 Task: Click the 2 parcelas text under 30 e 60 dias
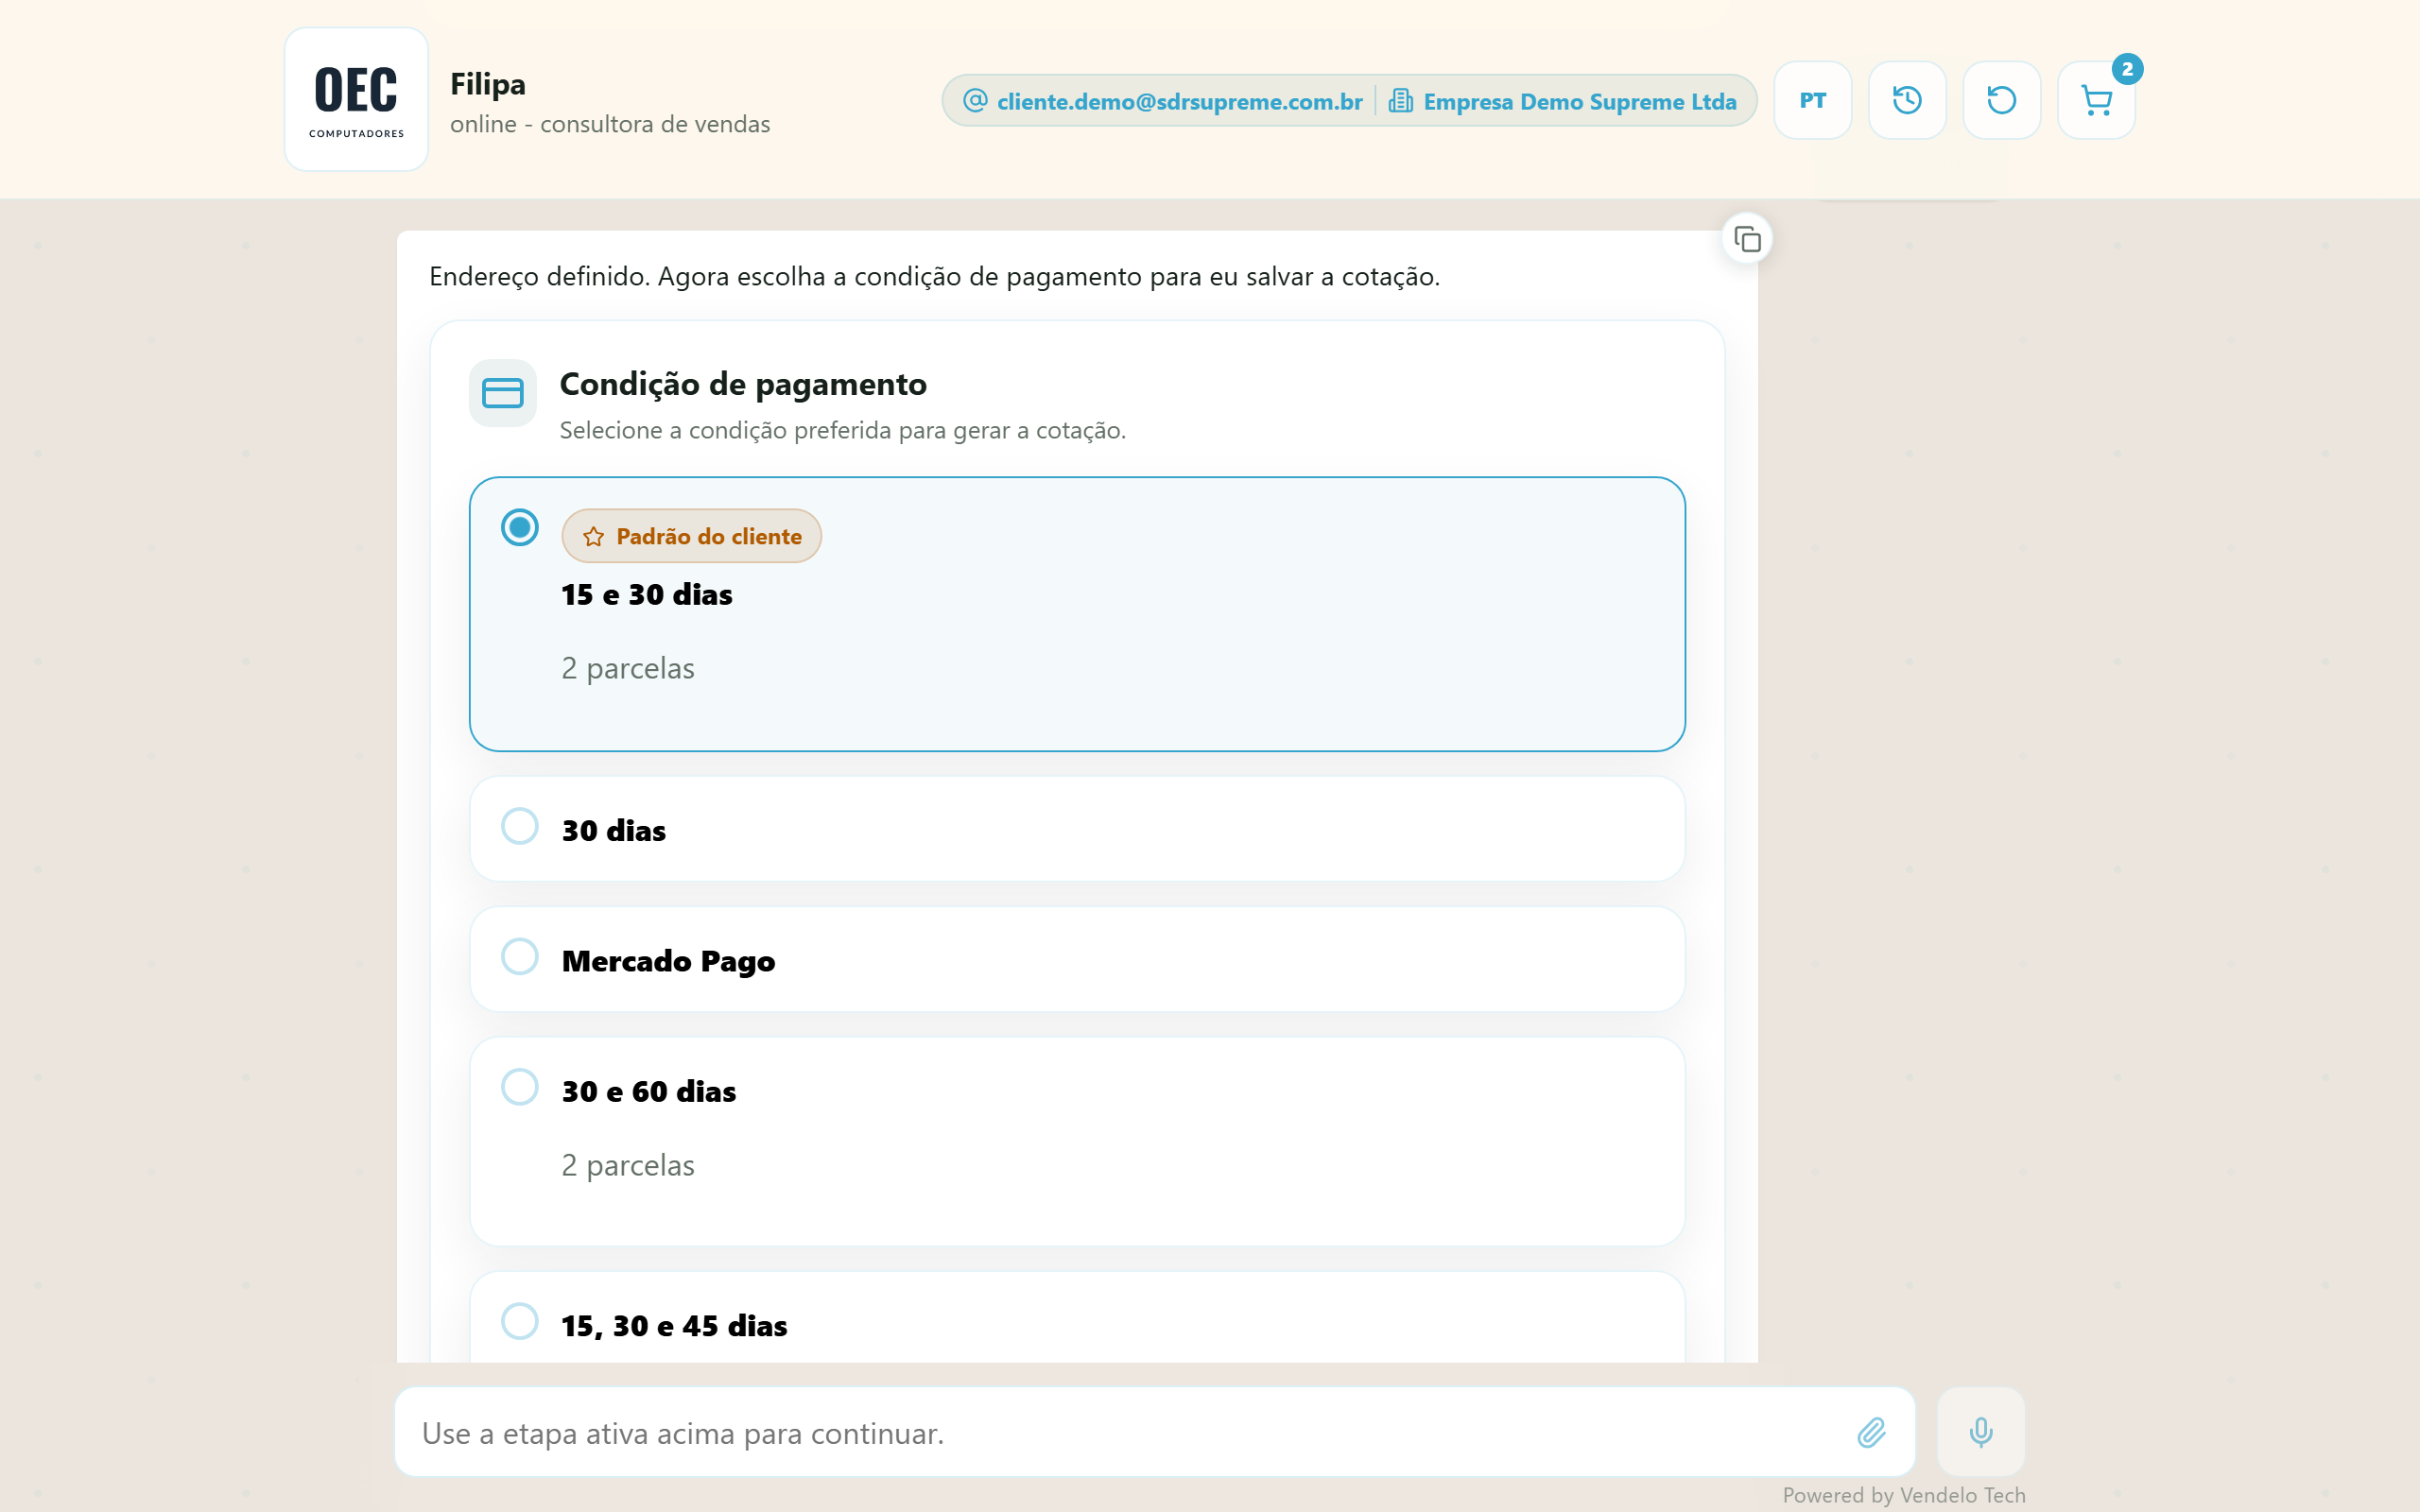[628, 1166]
